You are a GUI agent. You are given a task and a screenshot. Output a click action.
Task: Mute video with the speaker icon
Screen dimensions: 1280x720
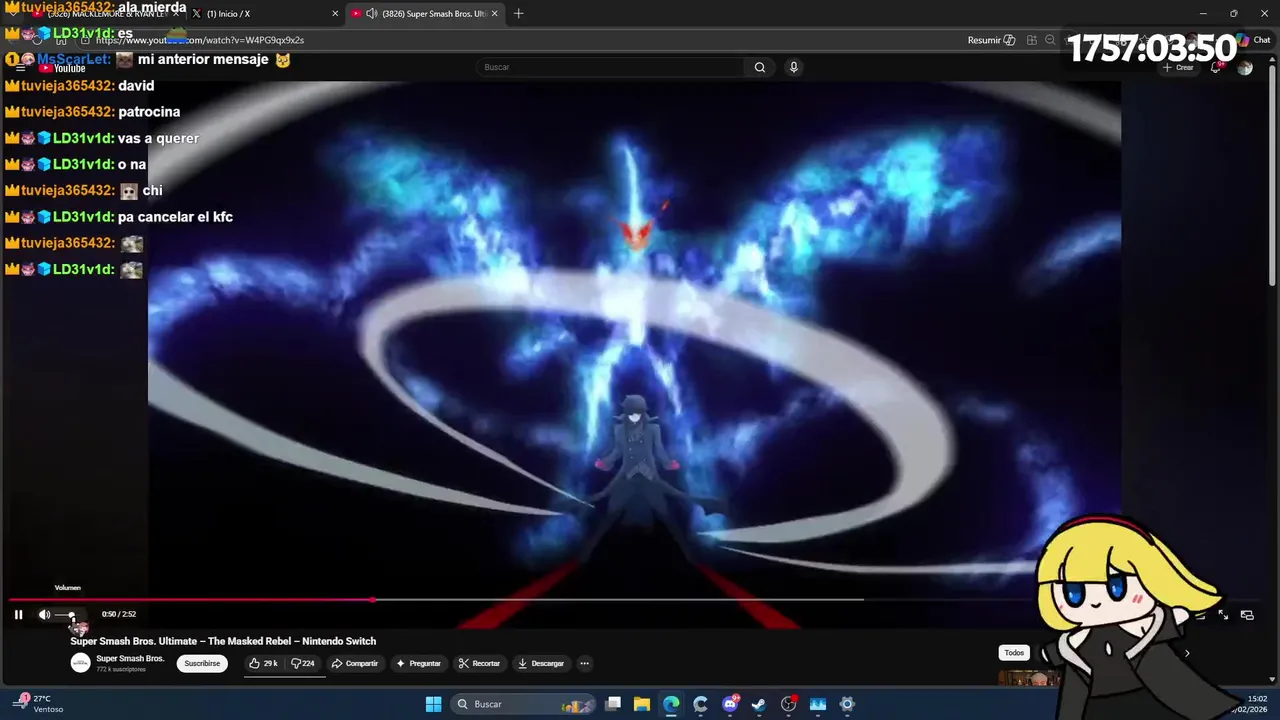[44, 615]
